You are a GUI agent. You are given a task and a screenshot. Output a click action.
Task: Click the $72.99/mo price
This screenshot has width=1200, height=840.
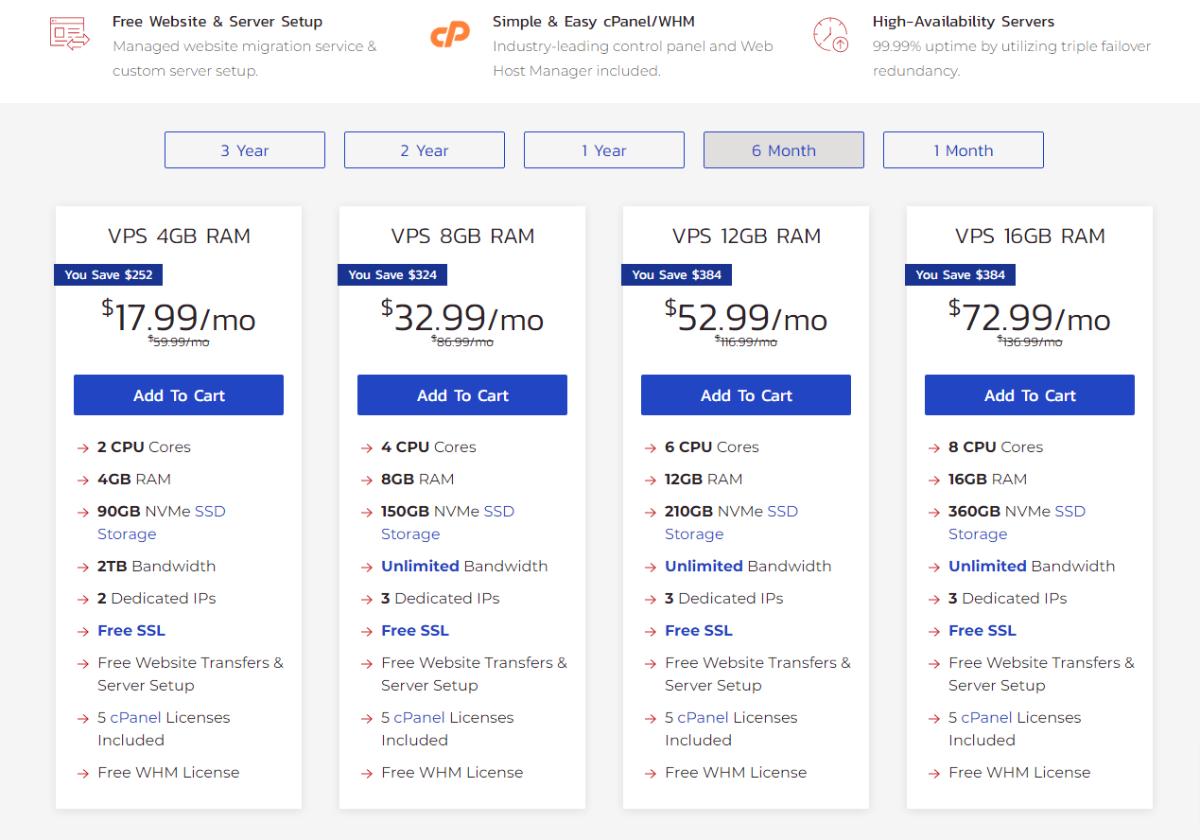pyautogui.click(x=1030, y=316)
